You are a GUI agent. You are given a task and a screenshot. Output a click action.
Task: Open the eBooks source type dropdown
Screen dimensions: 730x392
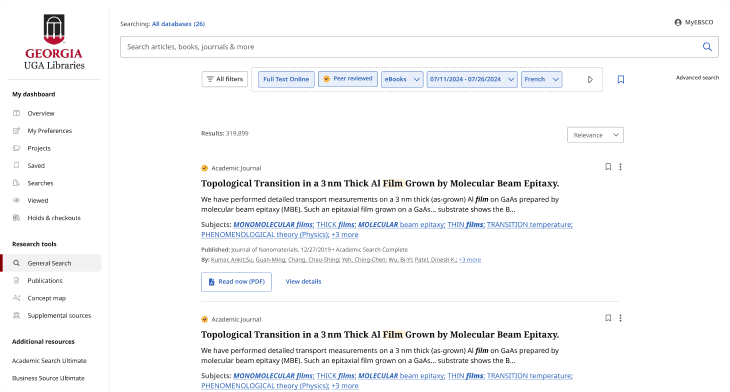pyautogui.click(x=402, y=79)
